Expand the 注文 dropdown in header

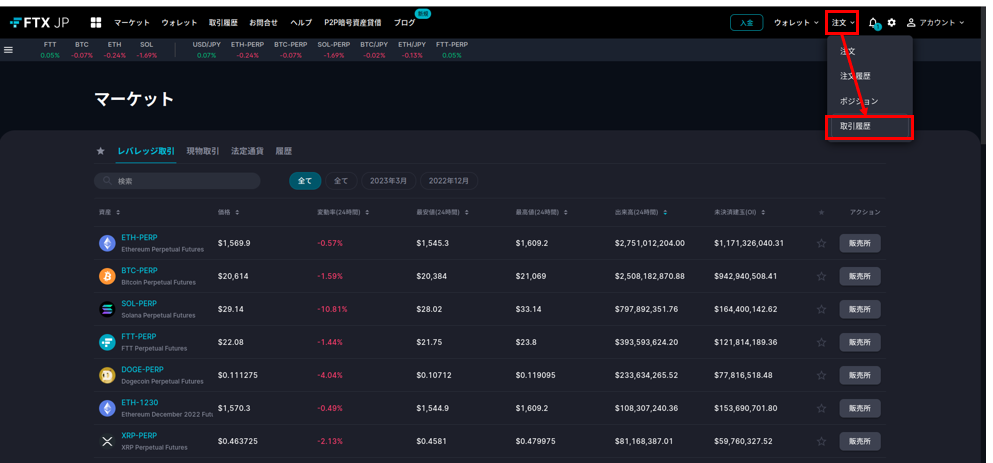coord(843,23)
